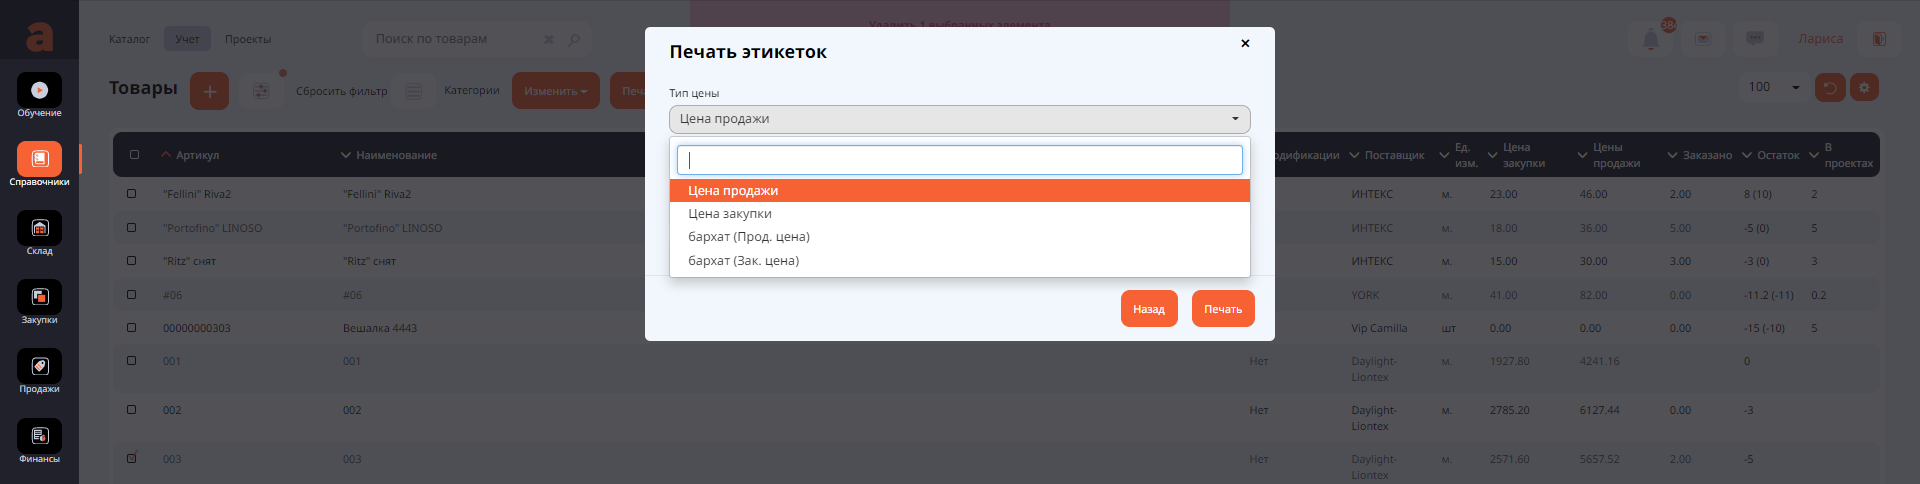Choose бархат (Прод. цена) from list
The image size is (1920, 484).
749,237
